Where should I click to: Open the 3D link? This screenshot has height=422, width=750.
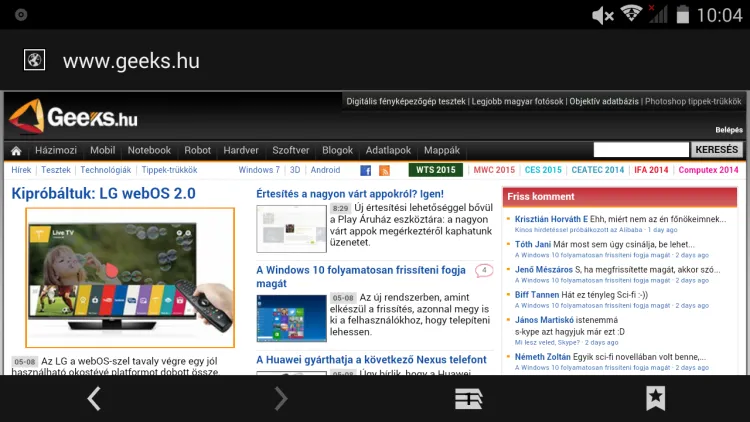295,170
